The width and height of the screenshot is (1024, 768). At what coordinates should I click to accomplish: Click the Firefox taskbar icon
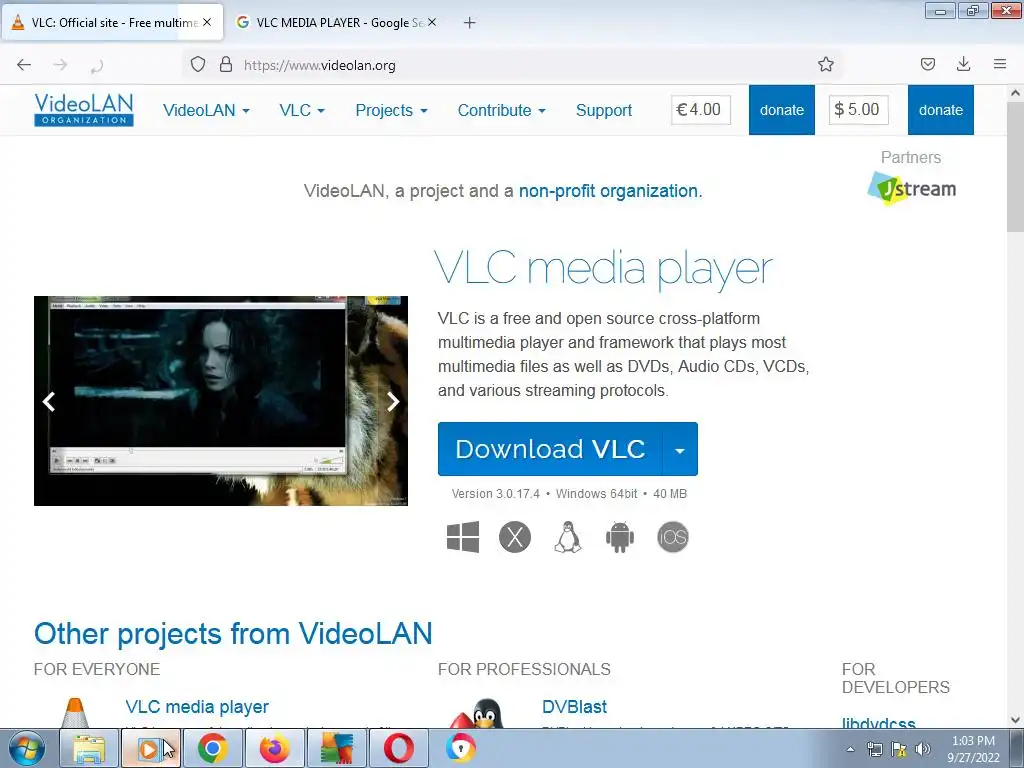click(274, 748)
